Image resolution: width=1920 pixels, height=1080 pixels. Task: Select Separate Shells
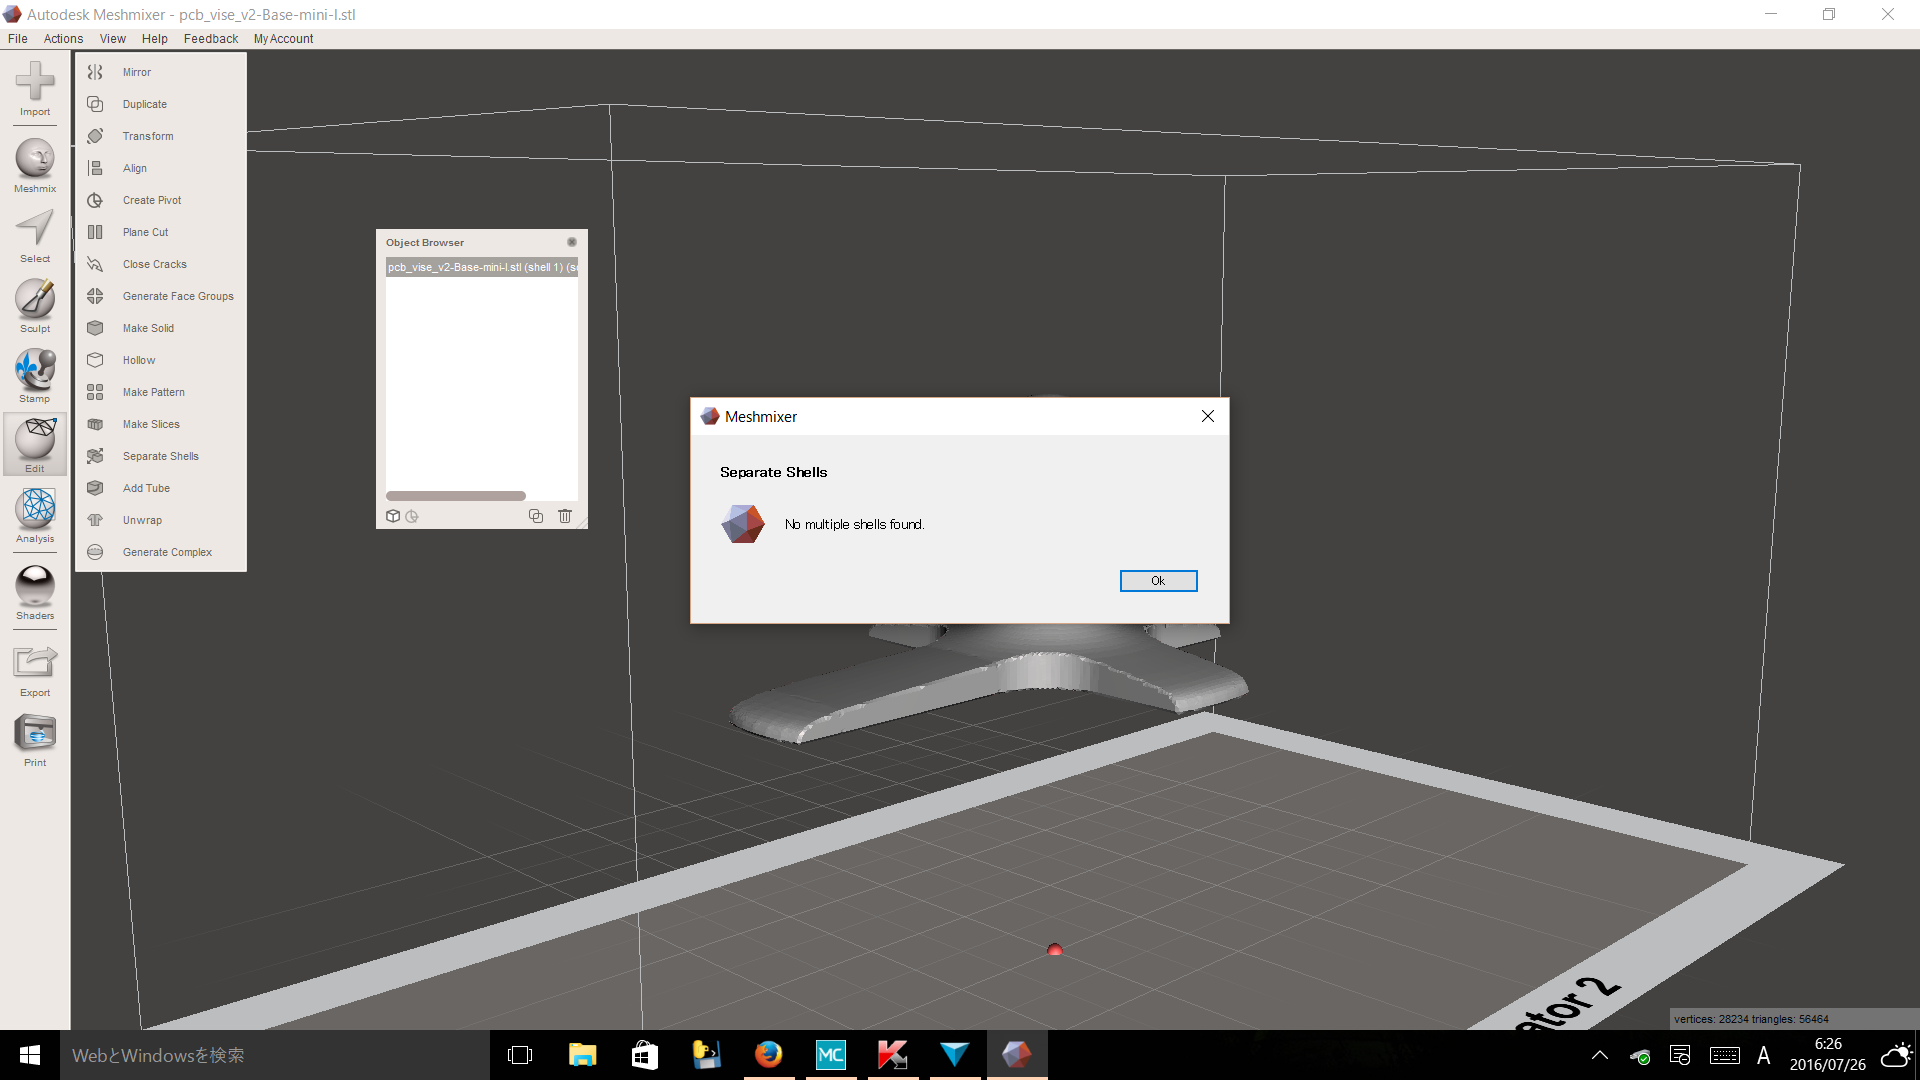pyautogui.click(x=160, y=456)
